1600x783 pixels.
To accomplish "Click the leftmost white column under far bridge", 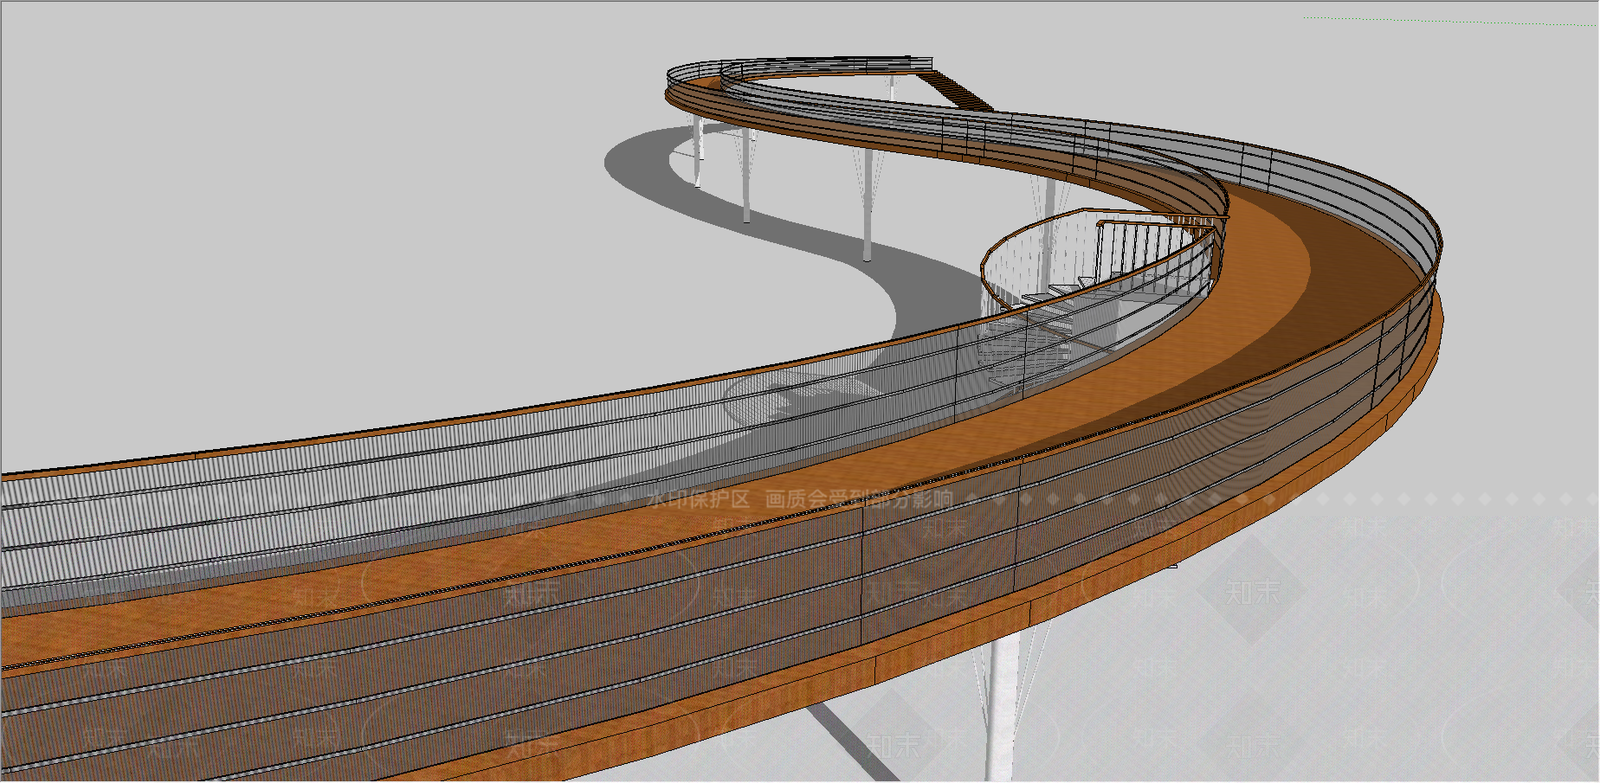I will click(698, 148).
